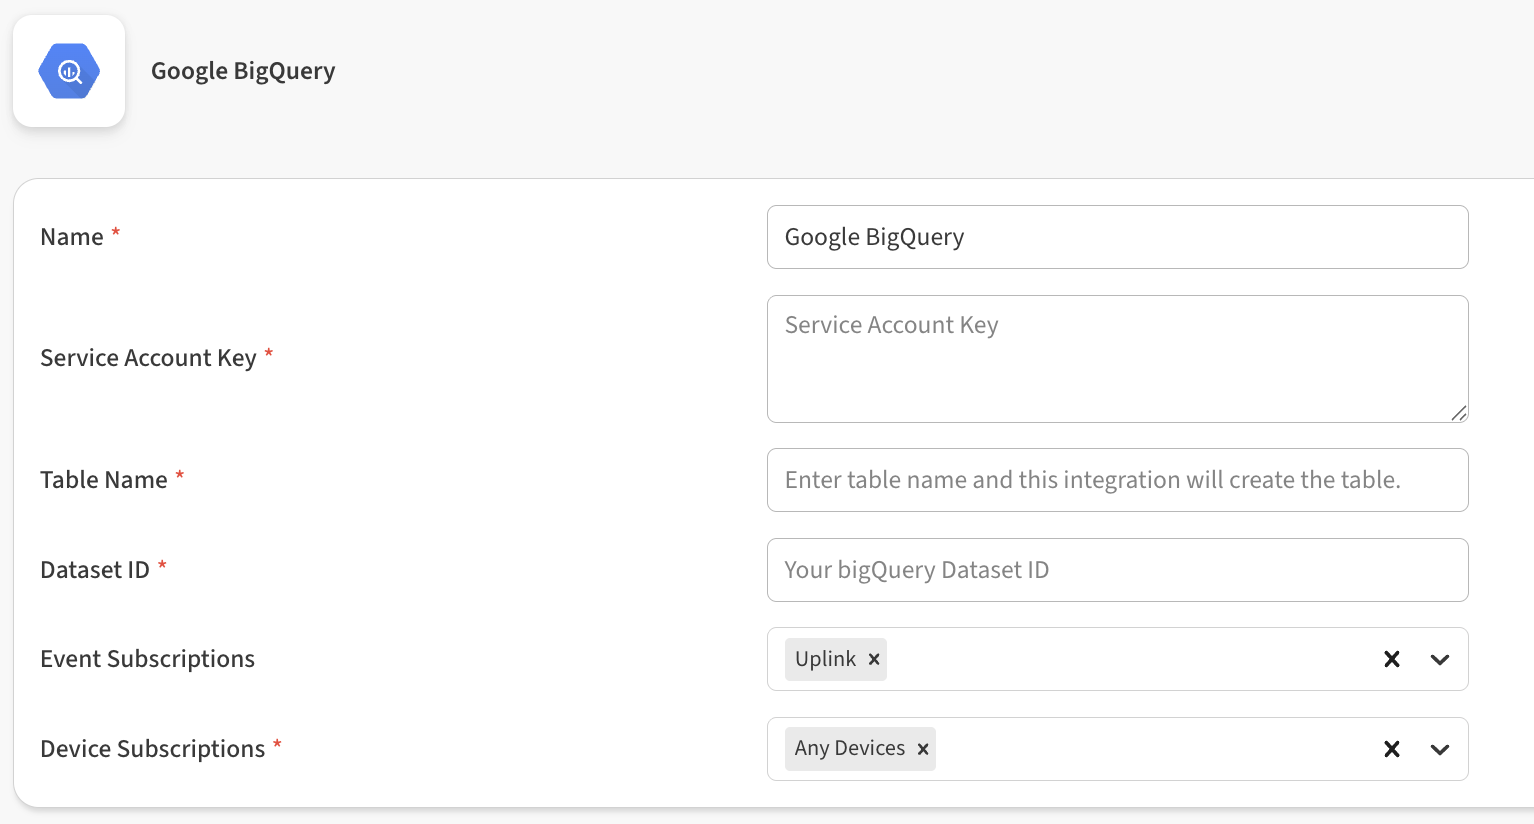Viewport: 1534px width, 824px height.
Task: Click the Google BigQuery page title
Action: 243,71
